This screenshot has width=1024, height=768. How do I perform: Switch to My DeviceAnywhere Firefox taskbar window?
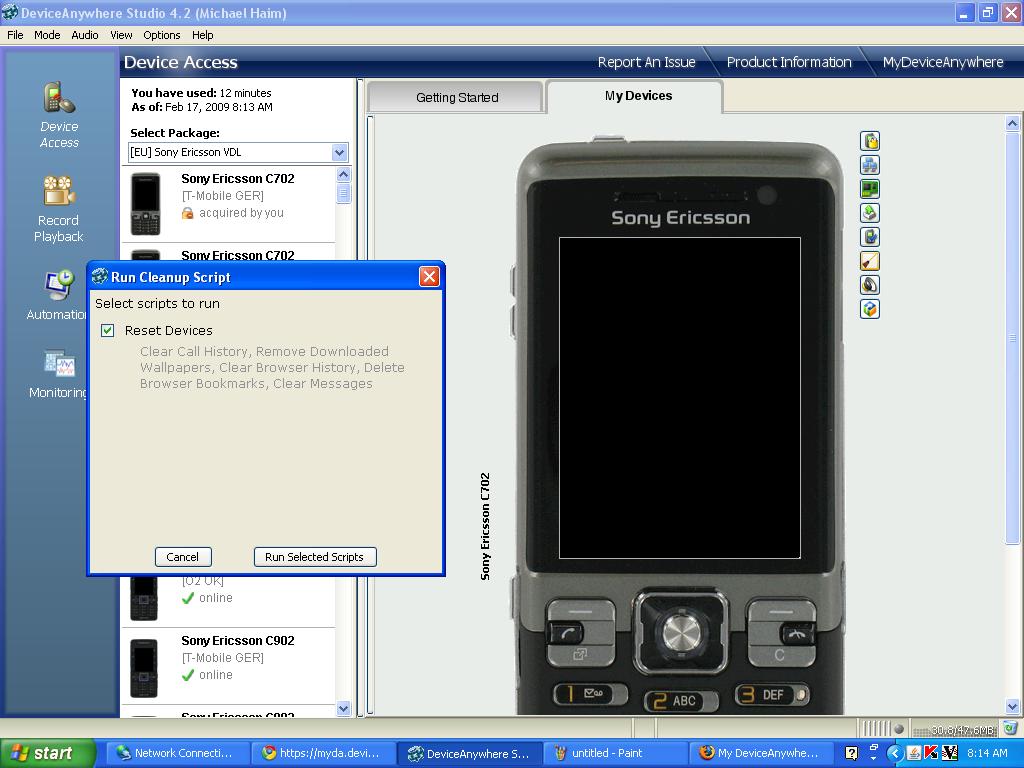point(761,753)
